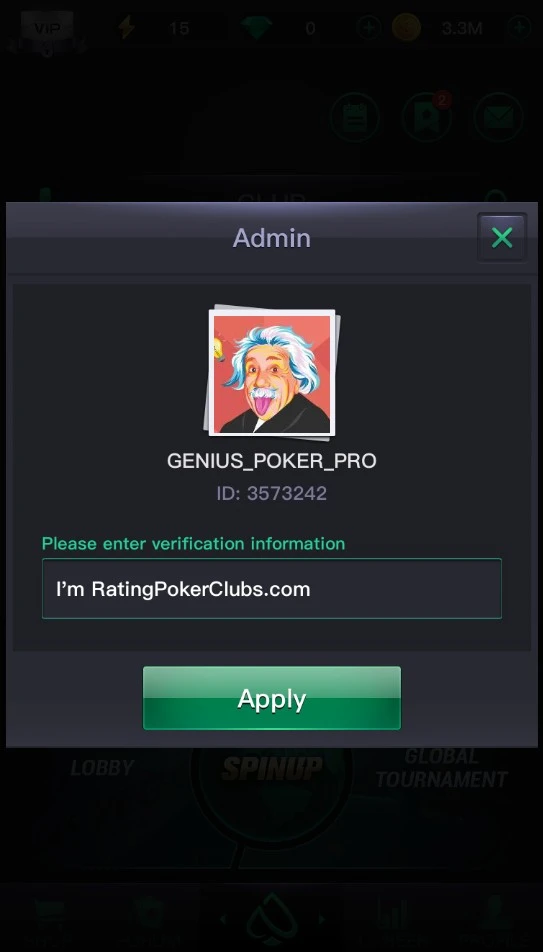The width and height of the screenshot is (543, 952).
Task: Open the calendar notes icon
Action: pos(355,117)
